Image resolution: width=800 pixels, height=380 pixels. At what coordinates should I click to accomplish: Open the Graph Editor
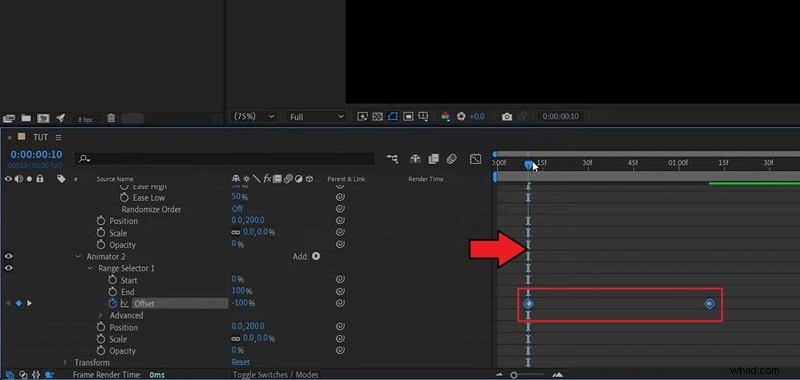pyautogui.click(x=475, y=159)
